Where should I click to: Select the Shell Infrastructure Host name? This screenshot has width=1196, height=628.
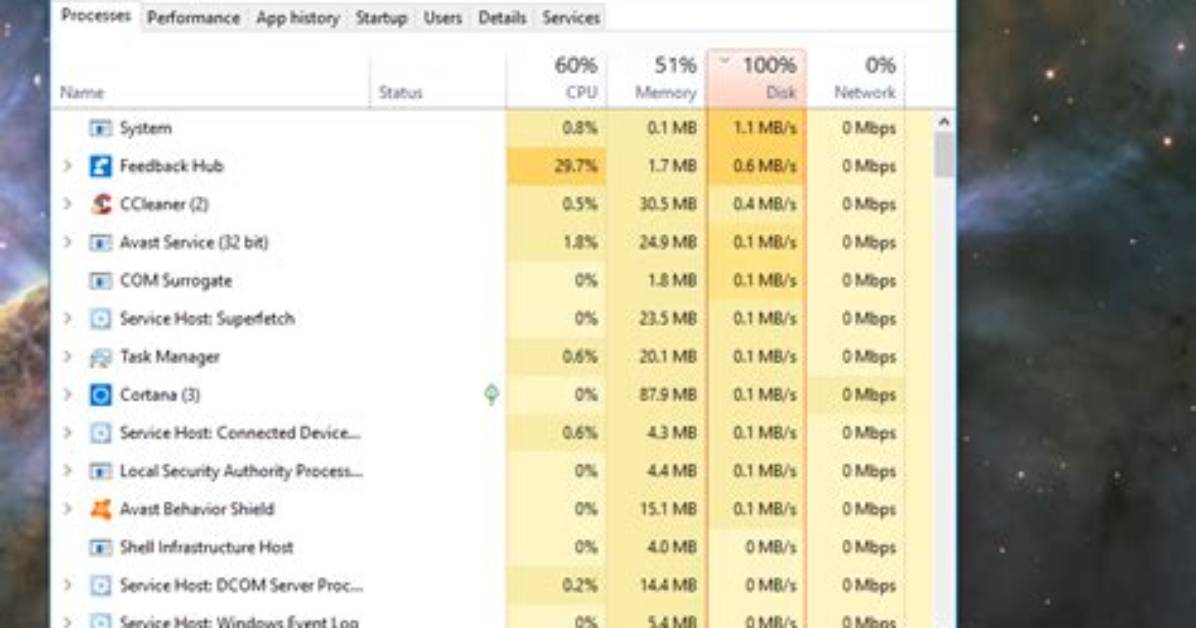coord(206,547)
